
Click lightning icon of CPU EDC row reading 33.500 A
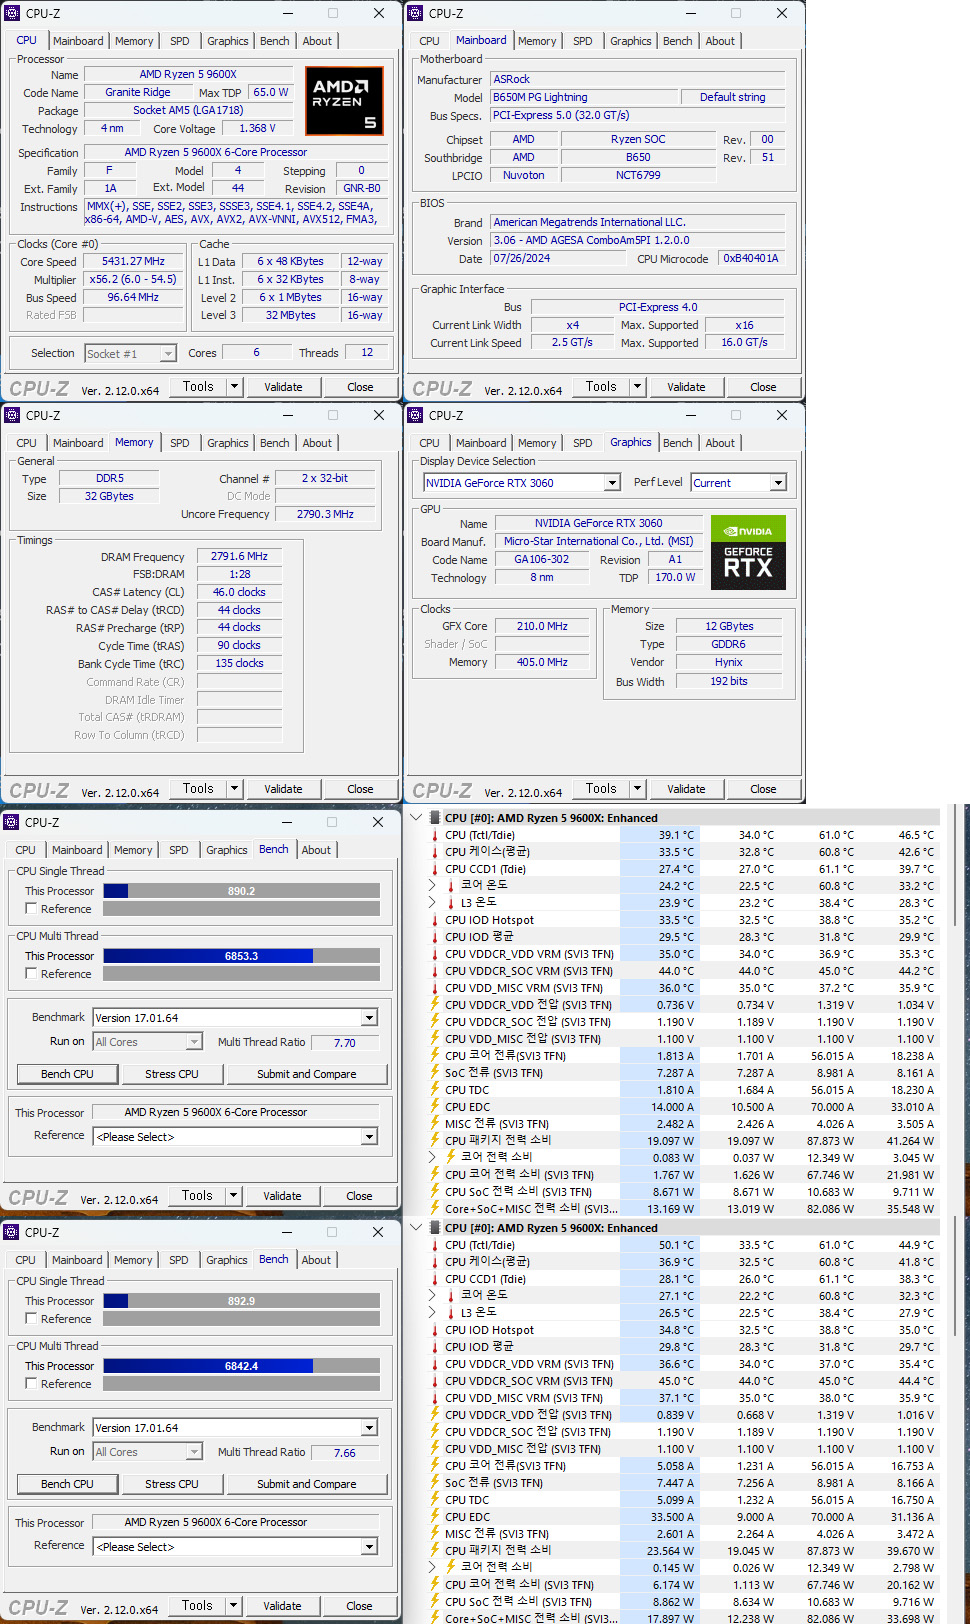tap(435, 1517)
